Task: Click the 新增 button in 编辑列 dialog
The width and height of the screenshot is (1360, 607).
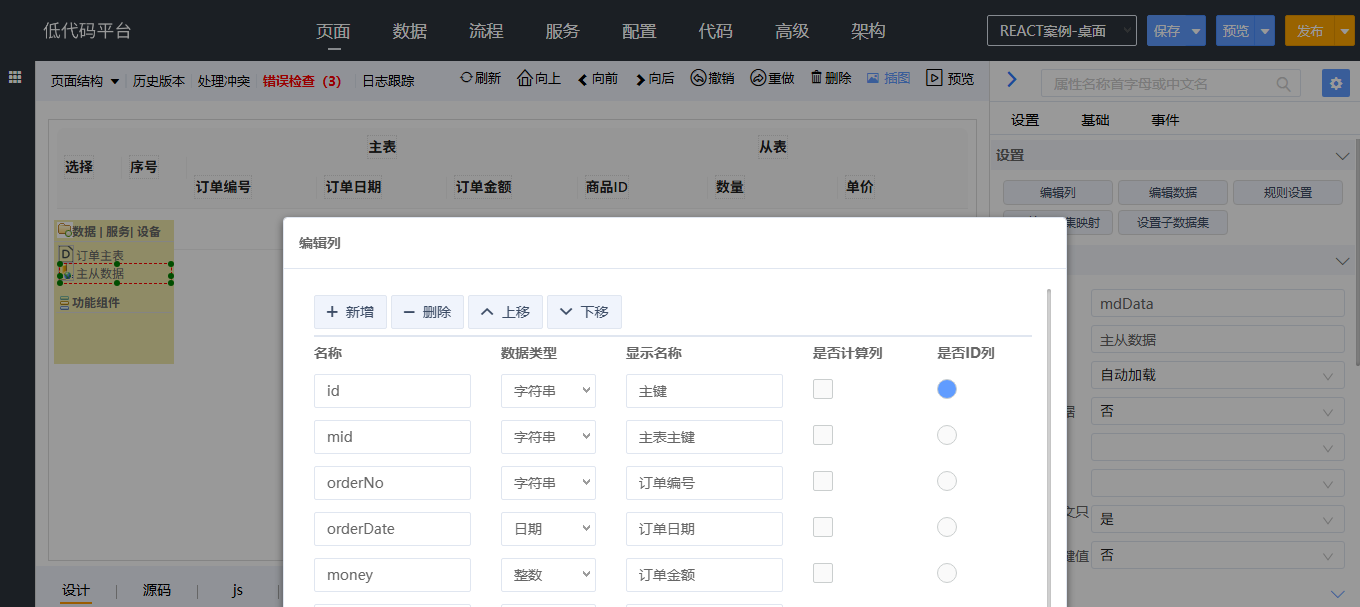Action: coord(350,312)
